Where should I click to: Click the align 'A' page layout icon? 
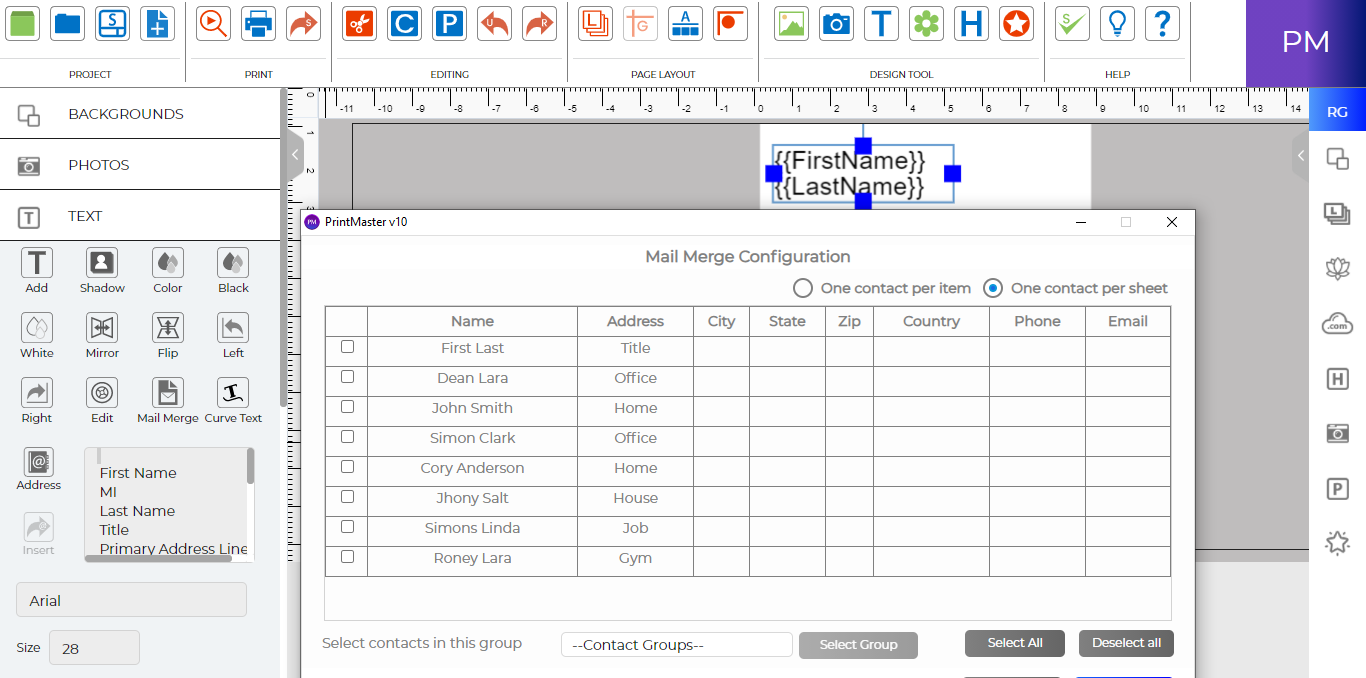(685, 23)
